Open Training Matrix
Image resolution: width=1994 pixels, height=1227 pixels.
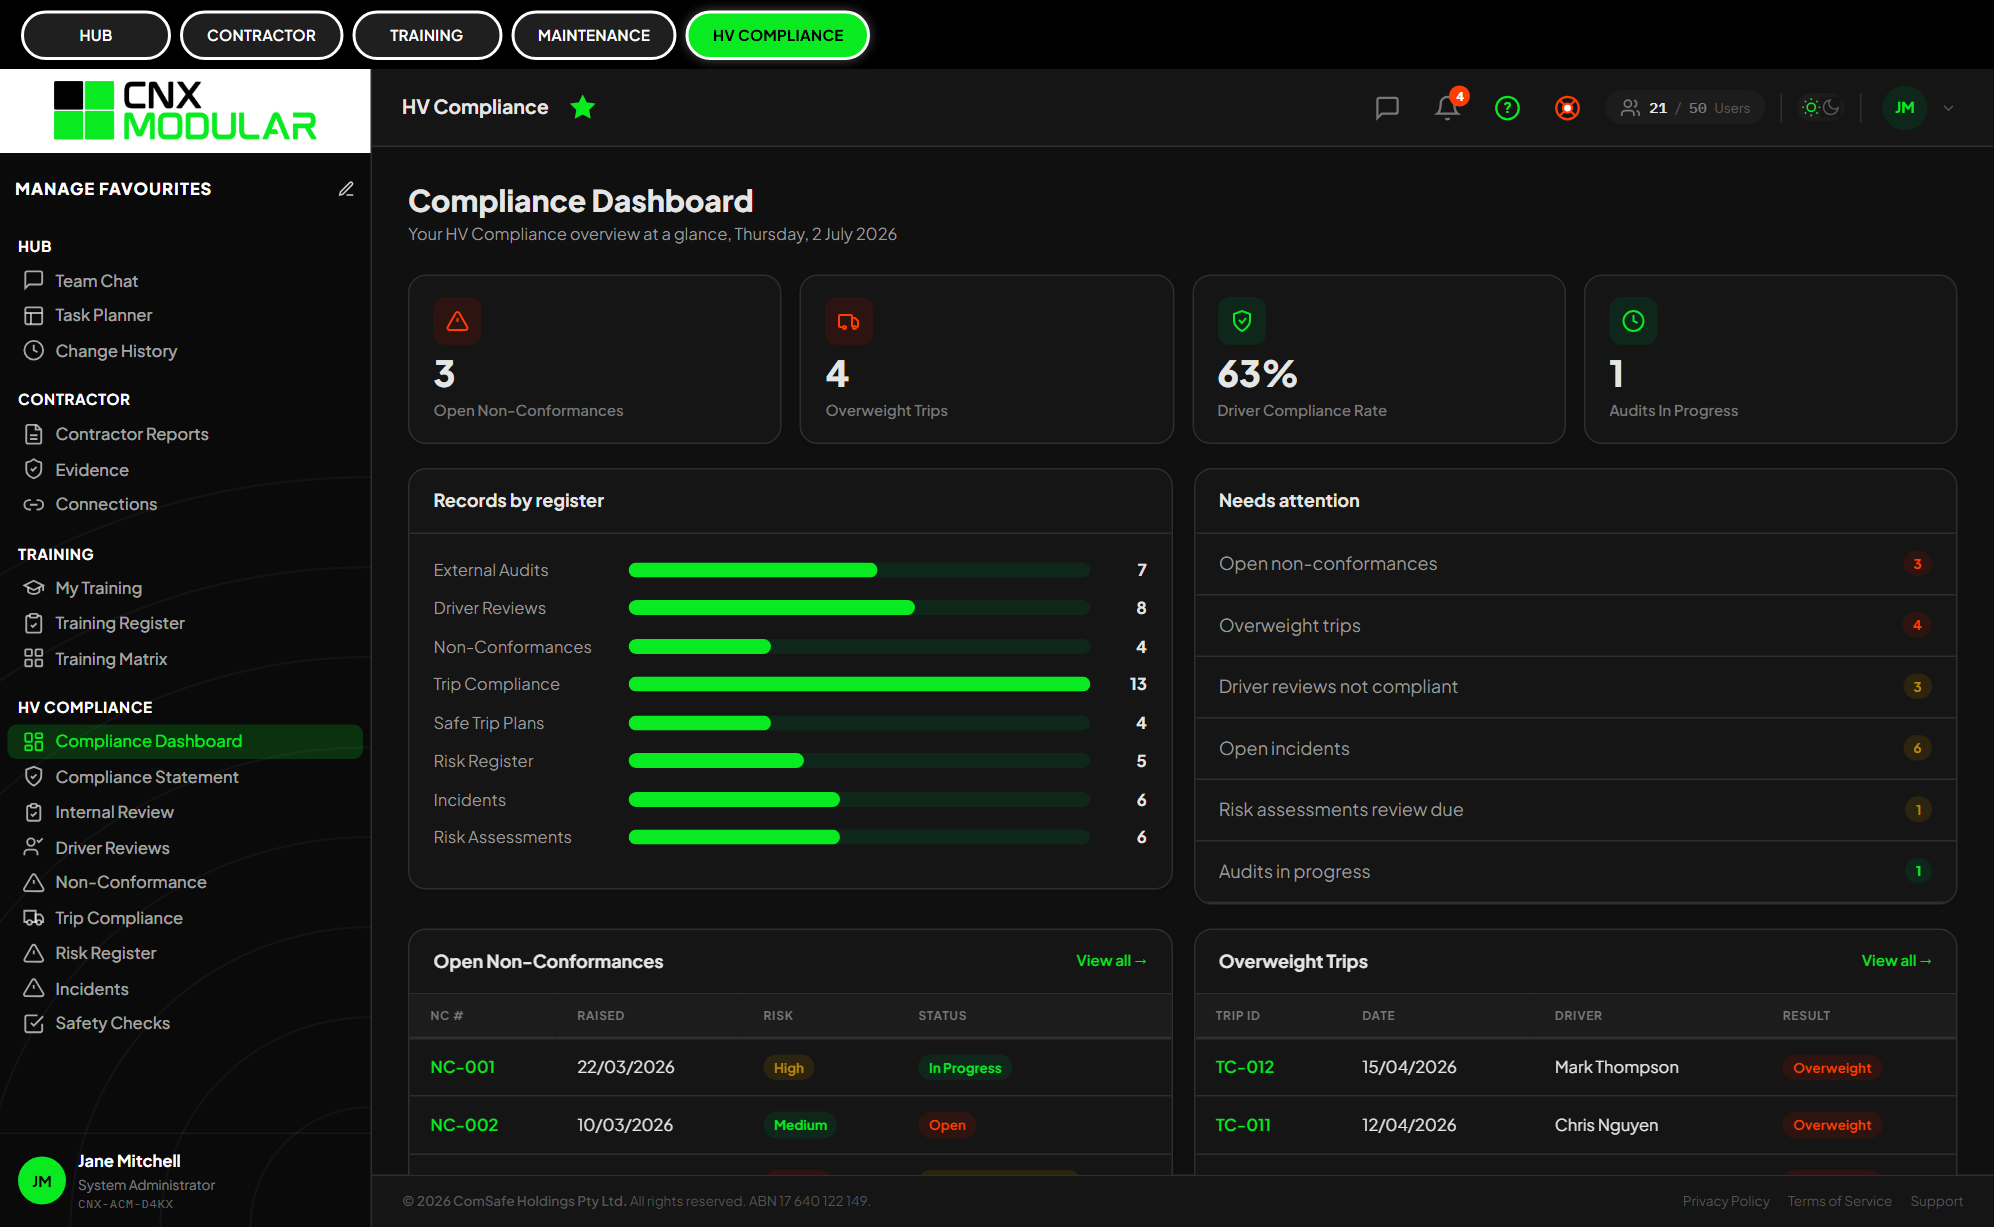coord(185,659)
